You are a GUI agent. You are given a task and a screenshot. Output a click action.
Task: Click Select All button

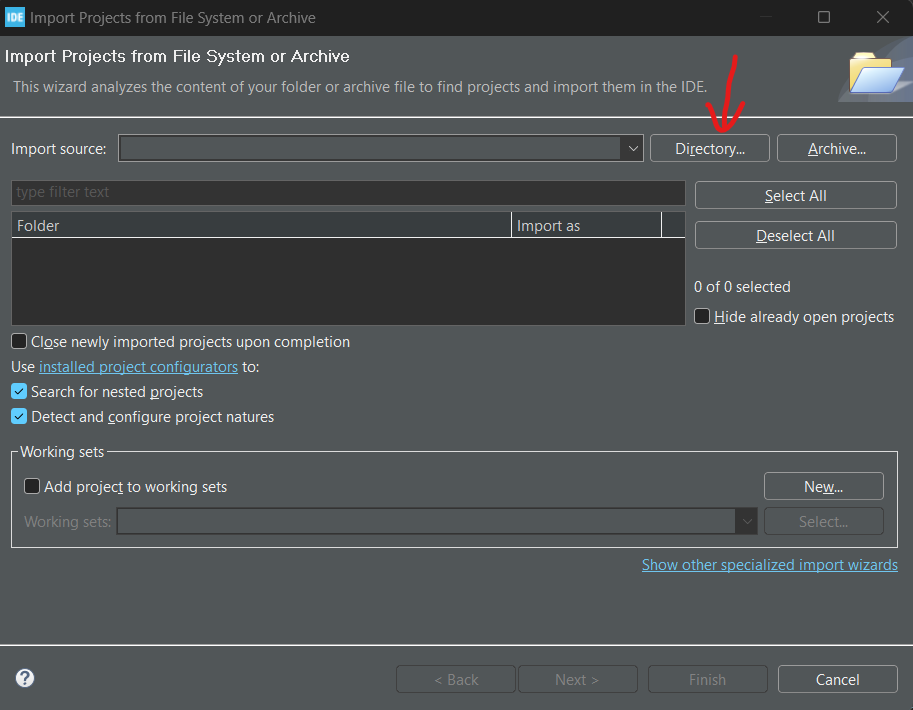click(795, 196)
